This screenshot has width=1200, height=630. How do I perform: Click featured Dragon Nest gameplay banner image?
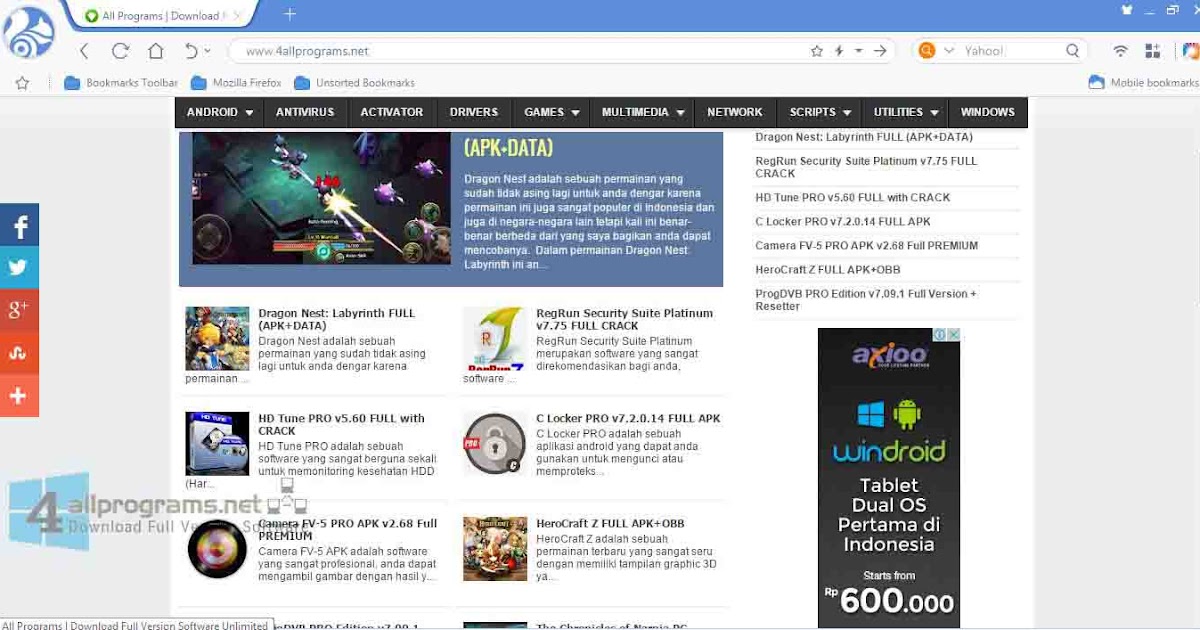[x=321, y=197]
